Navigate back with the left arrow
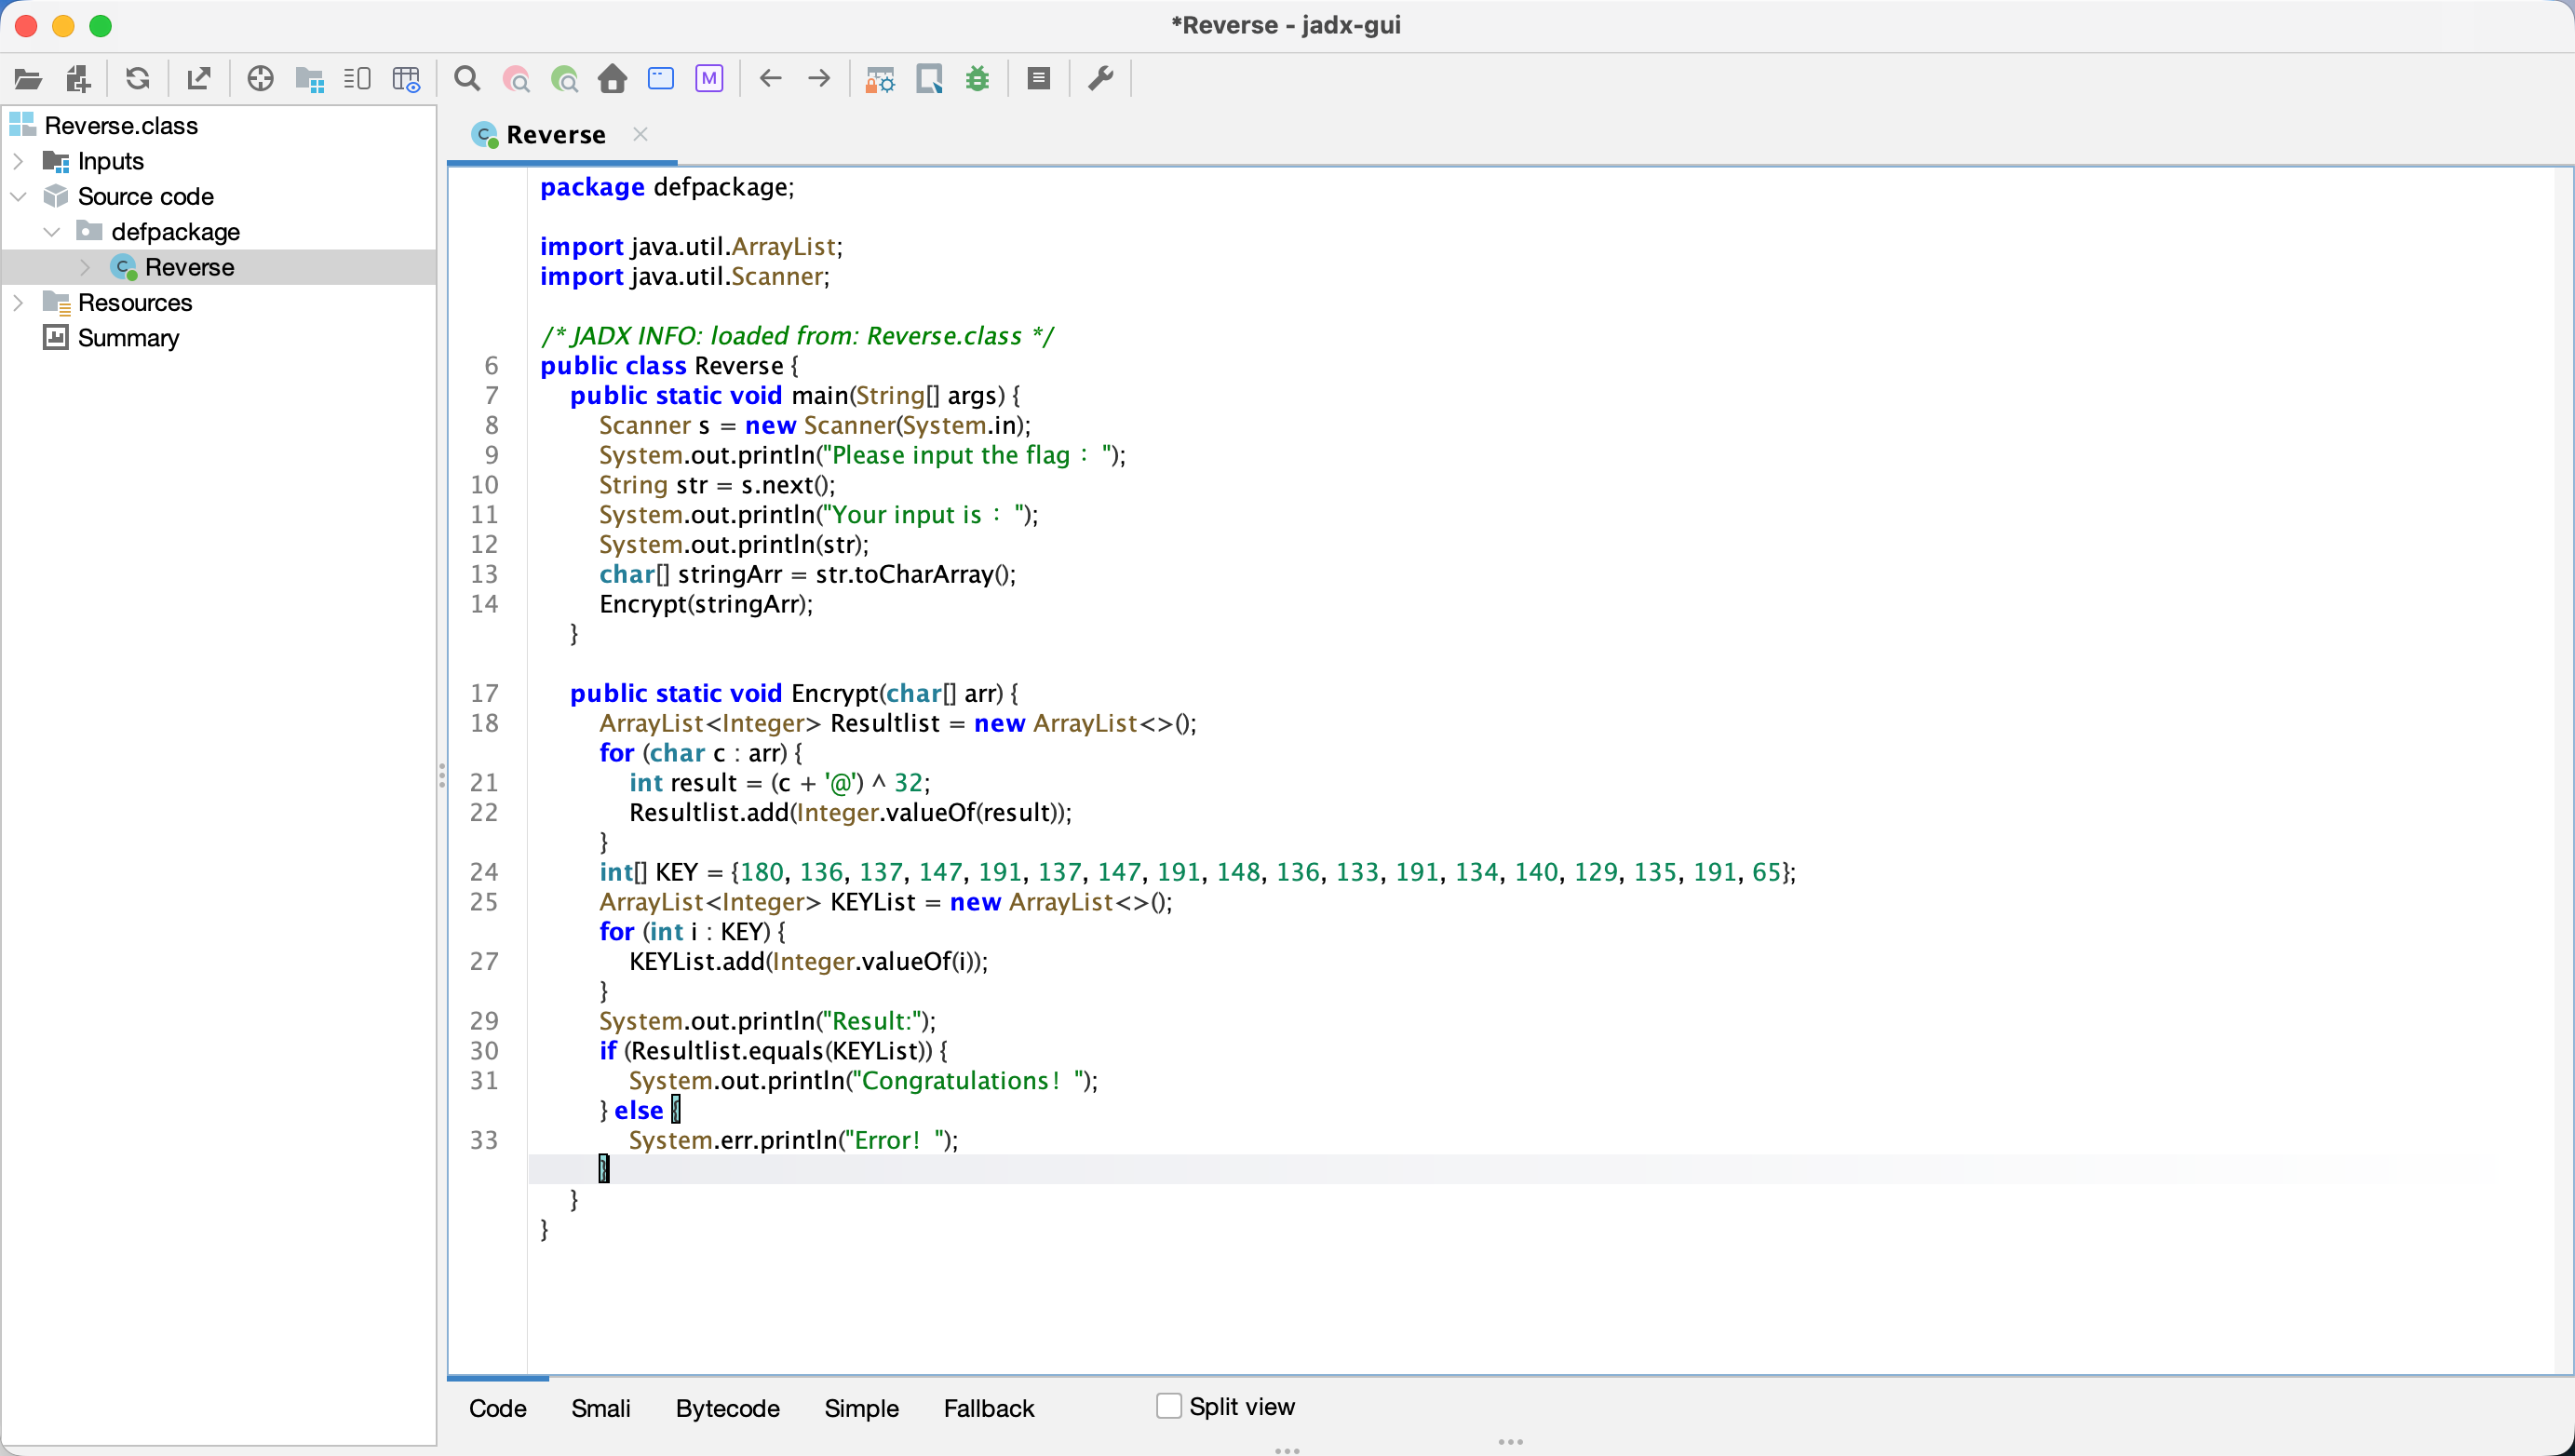The height and width of the screenshot is (1456, 2575). point(770,79)
